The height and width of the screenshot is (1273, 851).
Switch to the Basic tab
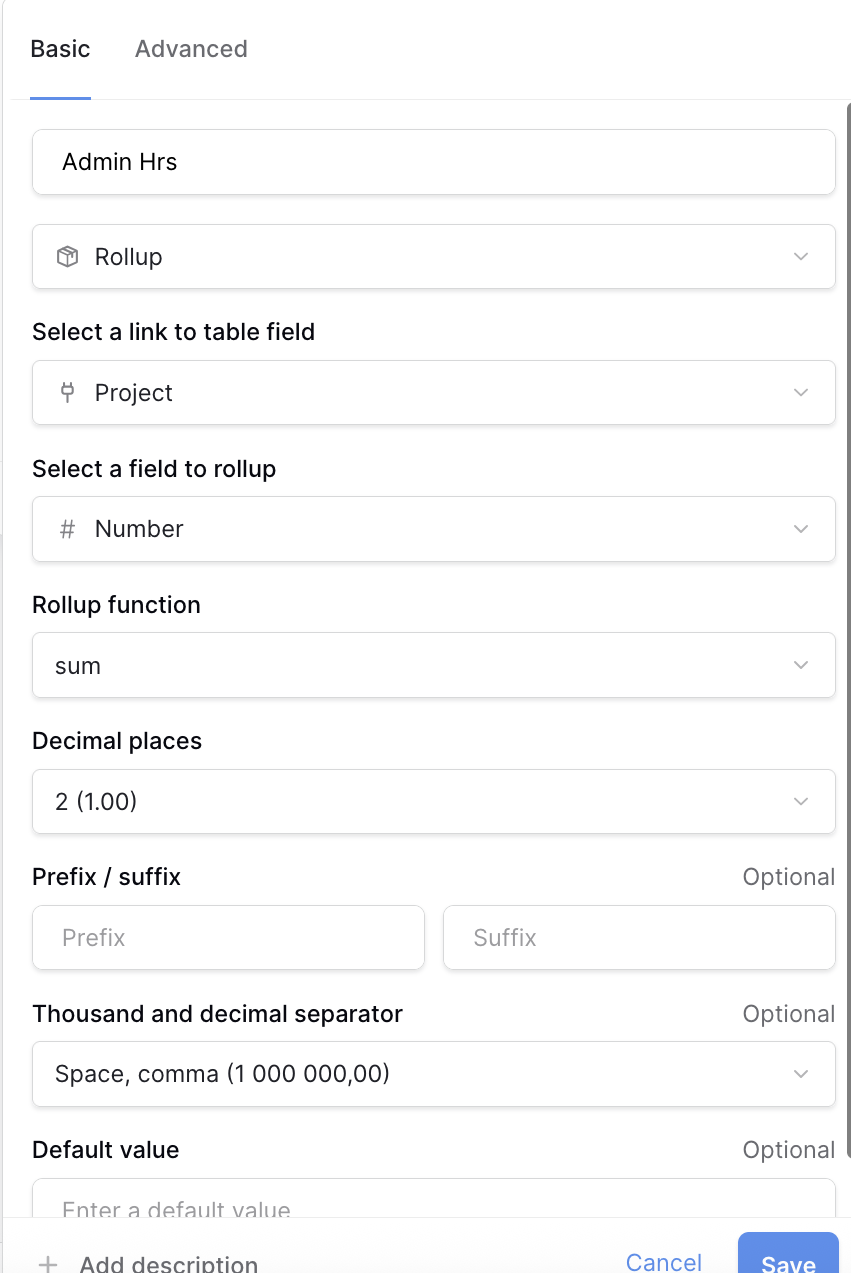coord(60,49)
